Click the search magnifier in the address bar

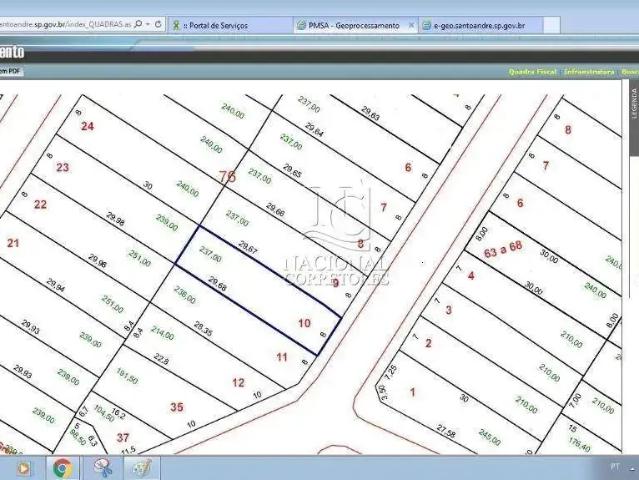click(138, 24)
